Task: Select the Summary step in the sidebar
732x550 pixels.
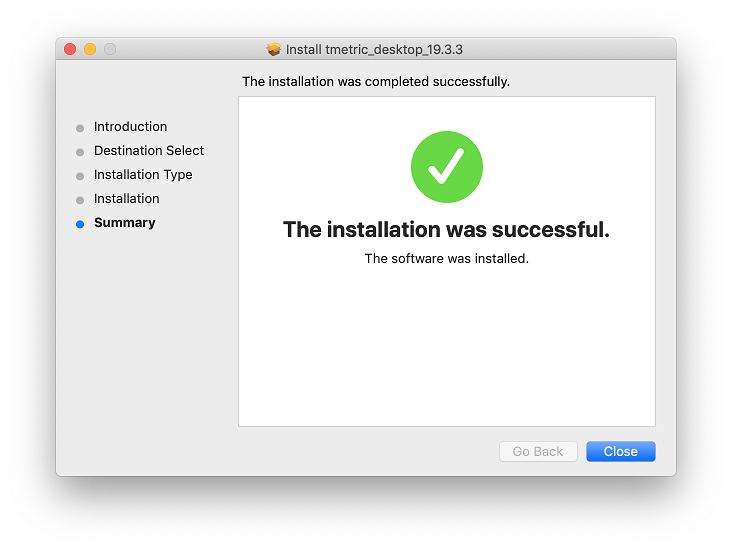Action: click(x=125, y=223)
